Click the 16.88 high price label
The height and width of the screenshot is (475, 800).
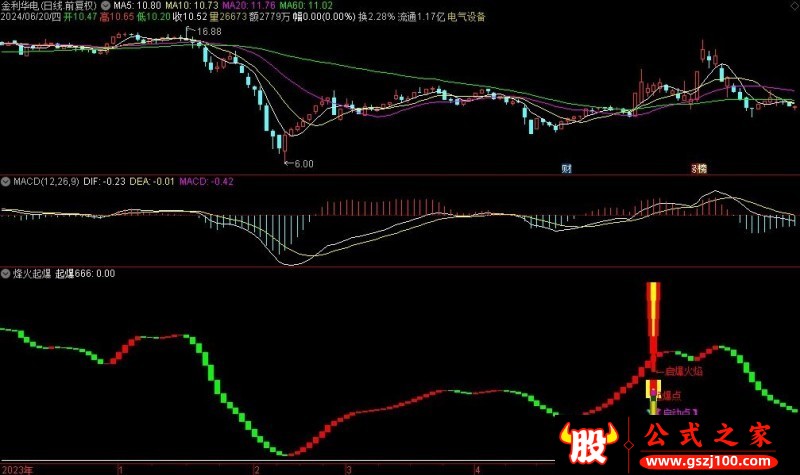pyautogui.click(x=209, y=32)
